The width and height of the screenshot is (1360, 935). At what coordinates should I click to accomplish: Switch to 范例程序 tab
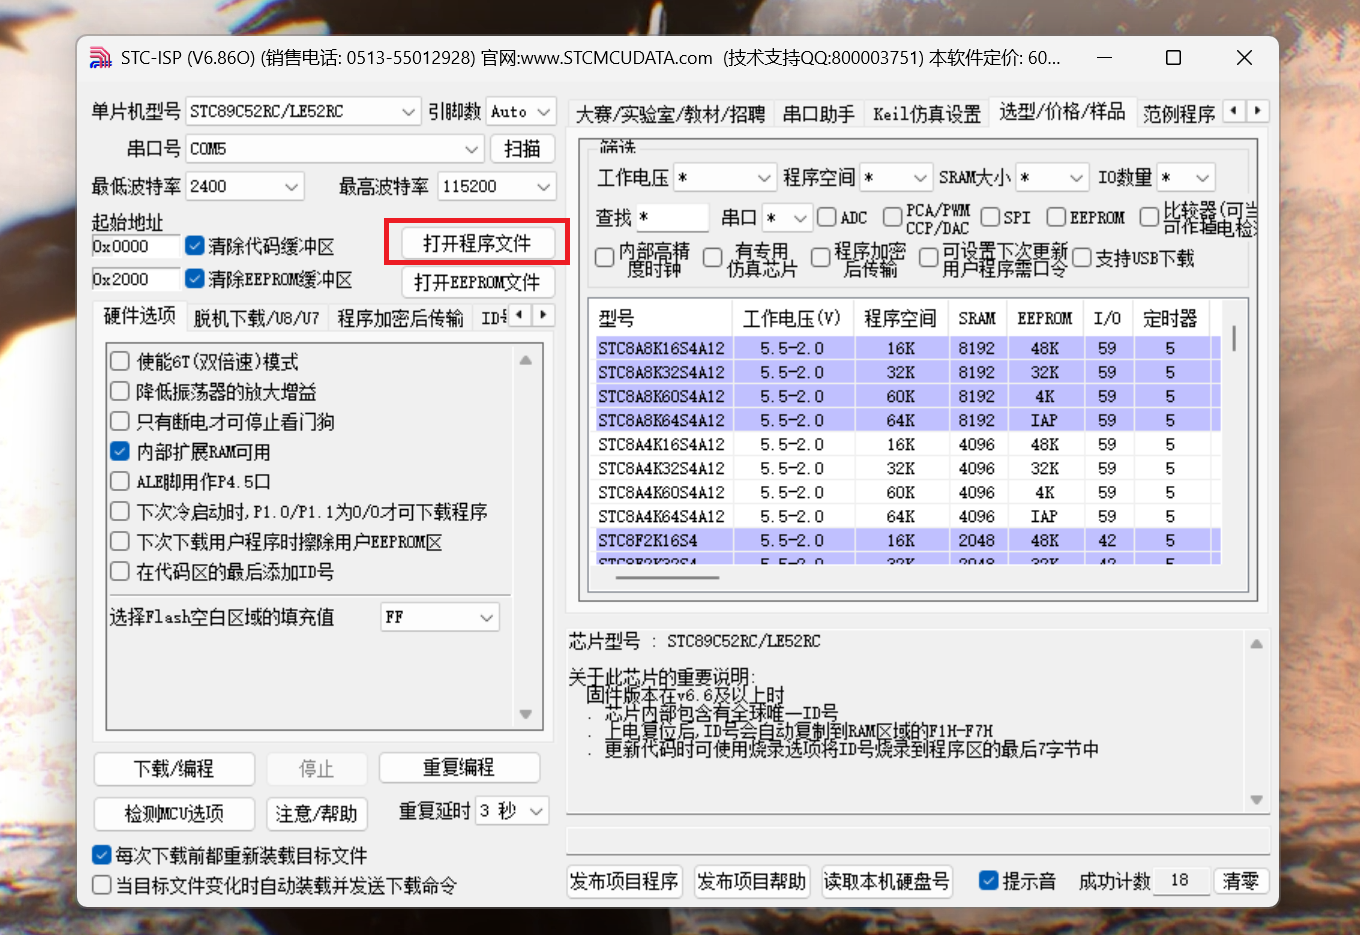pyautogui.click(x=1179, y=114)
